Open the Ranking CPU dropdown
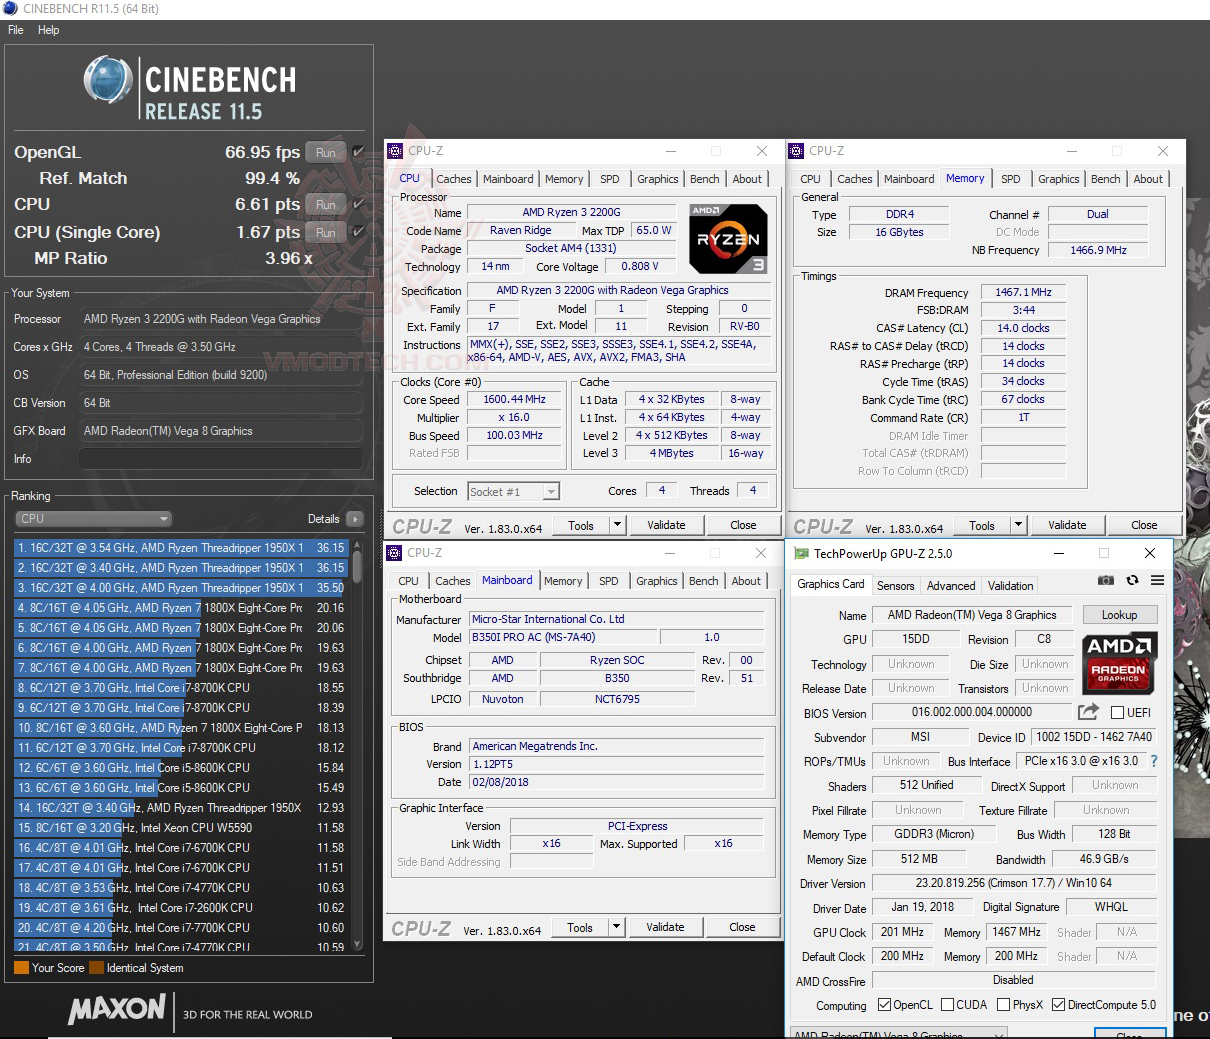1210x1039 pixels. point(94,519)
